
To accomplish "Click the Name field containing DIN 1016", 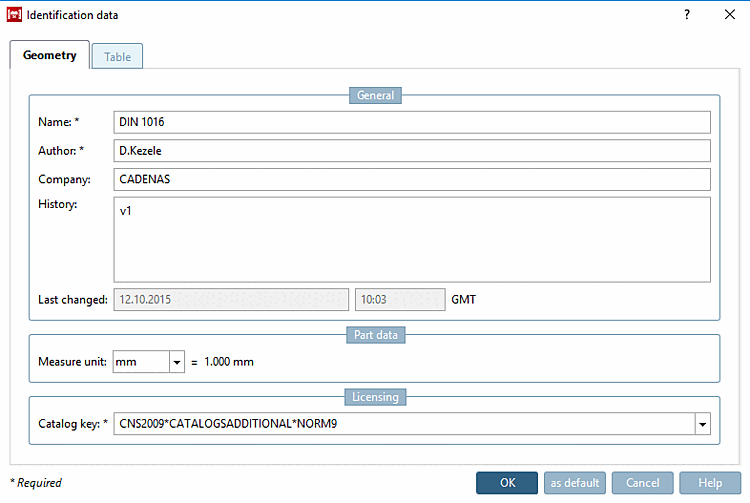I will 412,122.
